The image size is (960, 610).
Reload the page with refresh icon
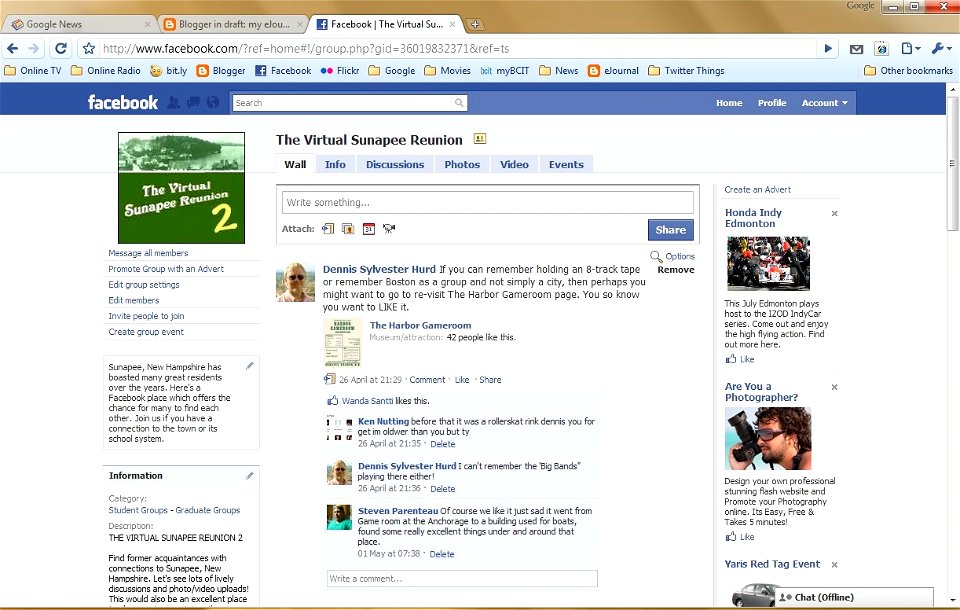61,48
